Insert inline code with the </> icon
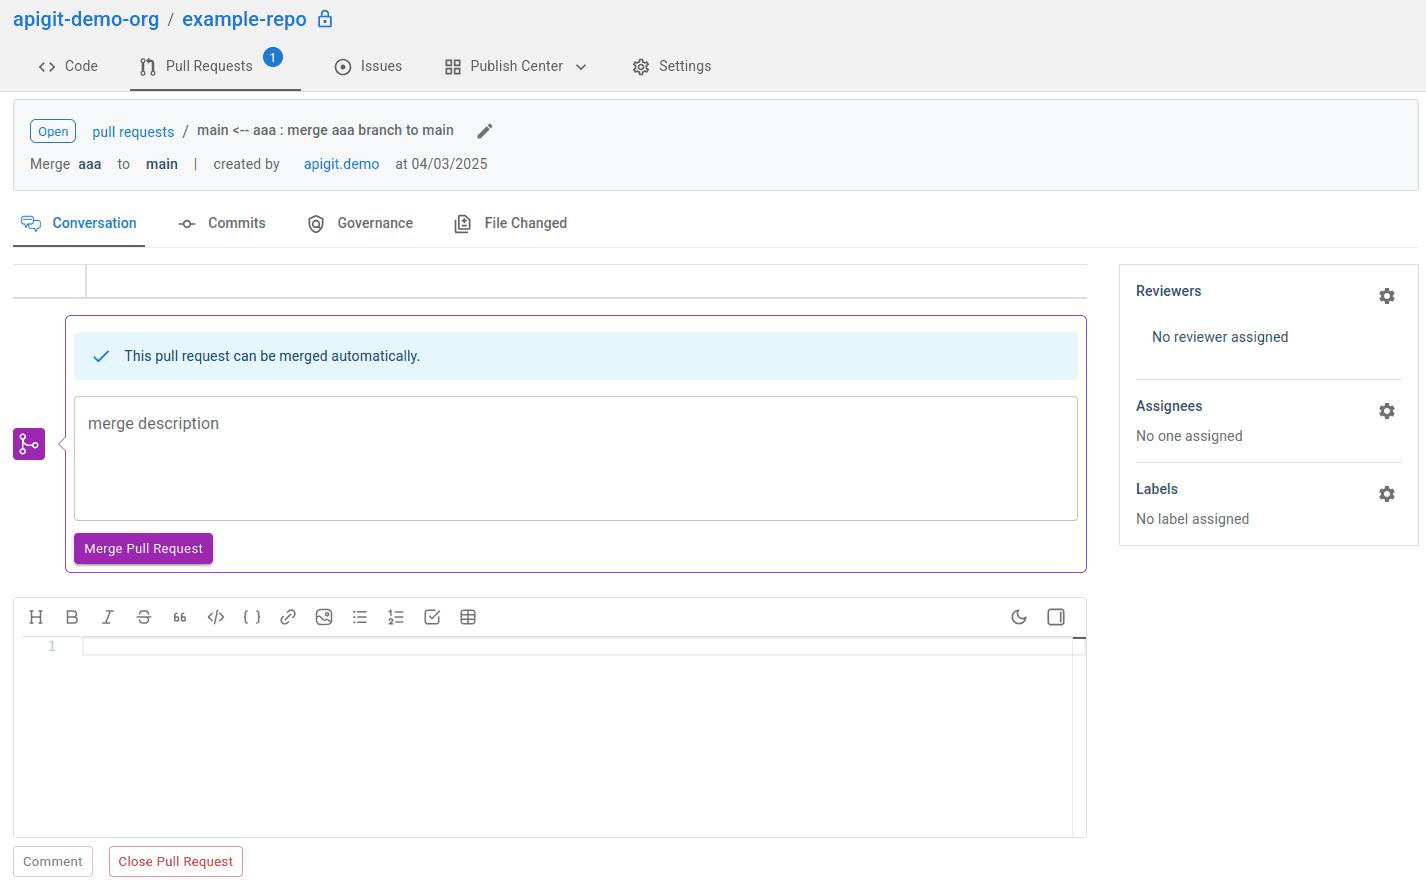This screenshot has height=892, width=1426. click(216, 617)
